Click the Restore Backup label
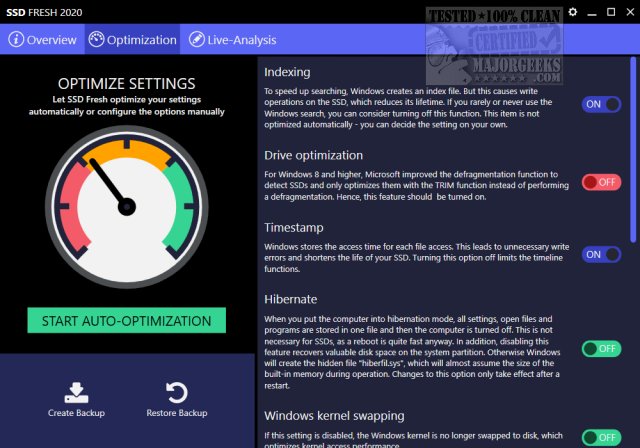This screenshot has height=448, width=640. click(177, 413)
